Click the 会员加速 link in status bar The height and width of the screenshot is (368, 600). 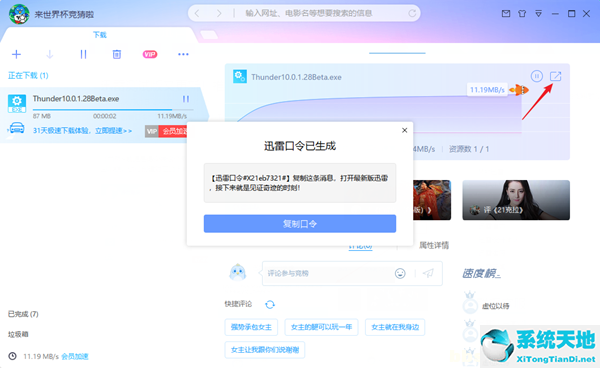coord(75,356)
